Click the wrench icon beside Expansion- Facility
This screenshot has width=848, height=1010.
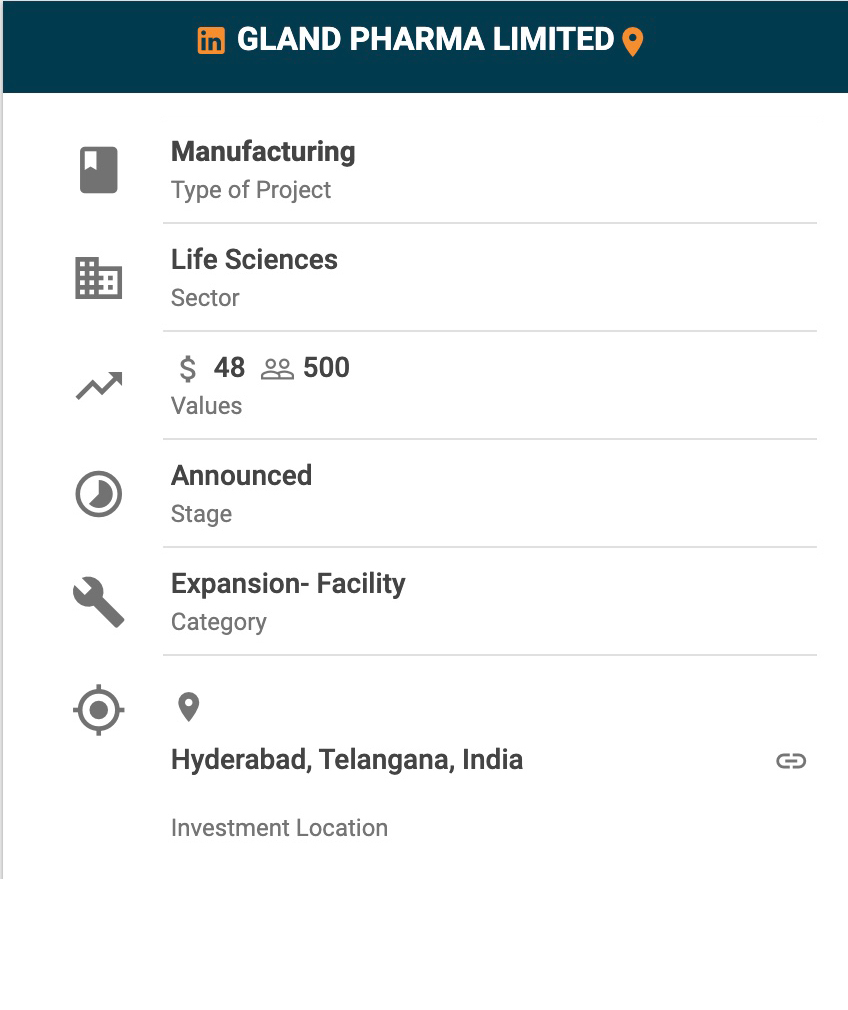99,603
